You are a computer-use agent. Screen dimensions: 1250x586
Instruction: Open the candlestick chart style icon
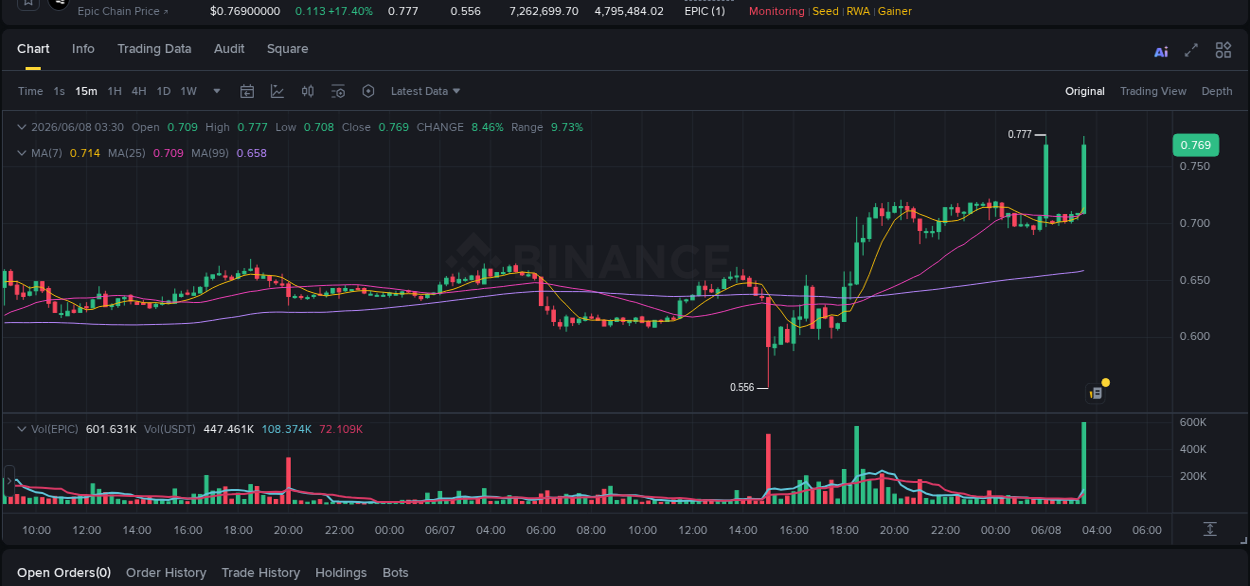(308, 91)
